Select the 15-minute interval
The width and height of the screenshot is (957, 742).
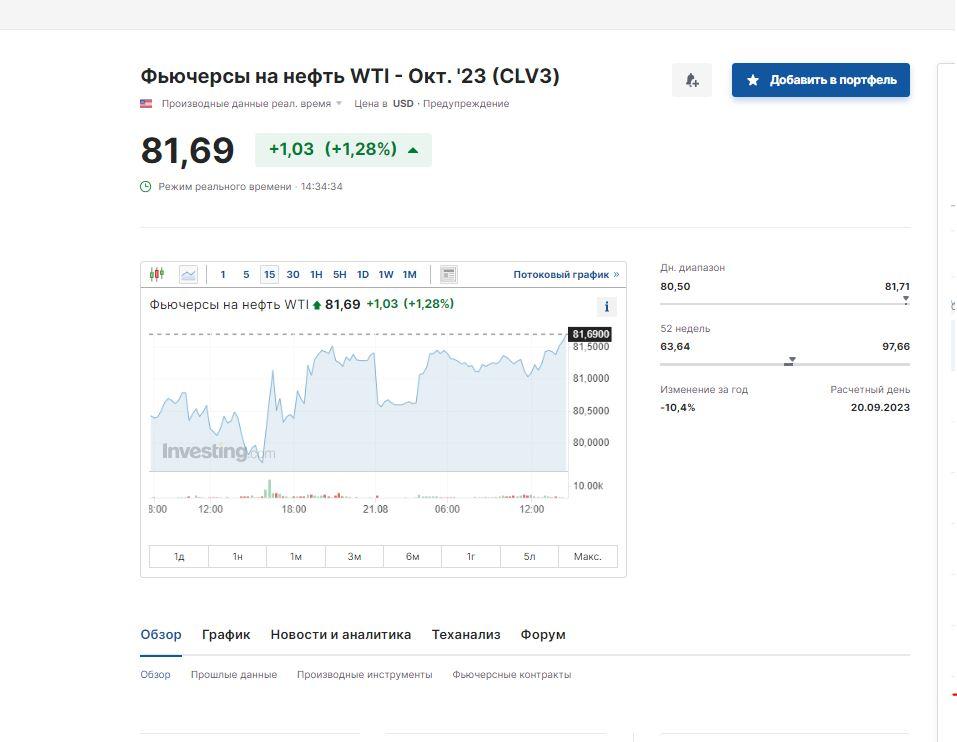[269, 275]
